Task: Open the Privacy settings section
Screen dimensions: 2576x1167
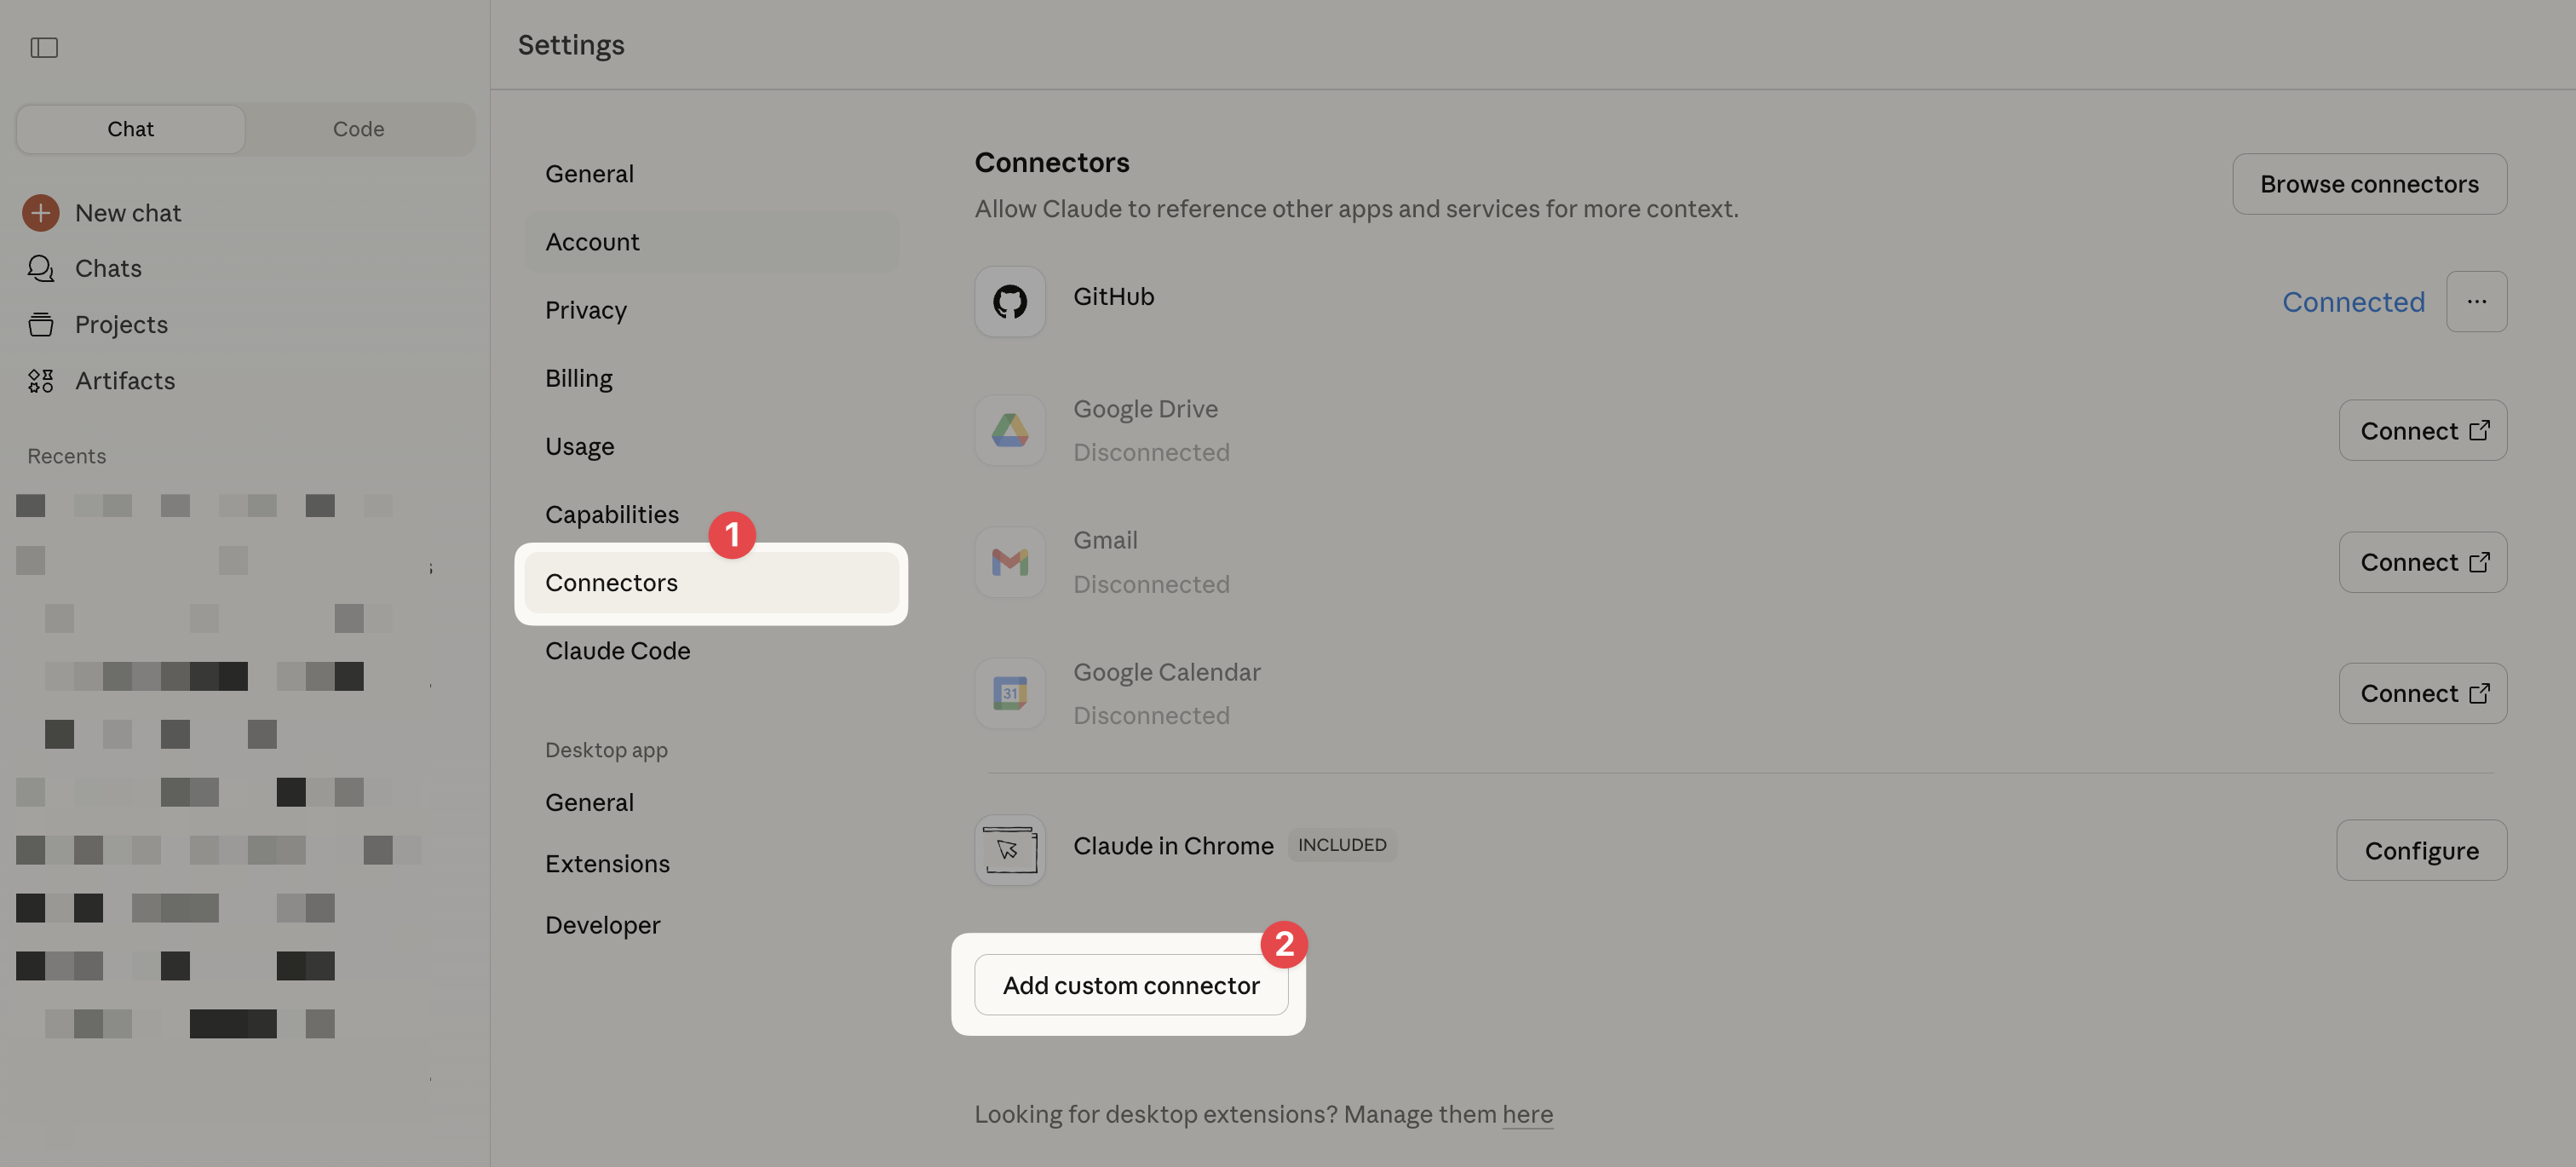Action: tap(585, 310)
